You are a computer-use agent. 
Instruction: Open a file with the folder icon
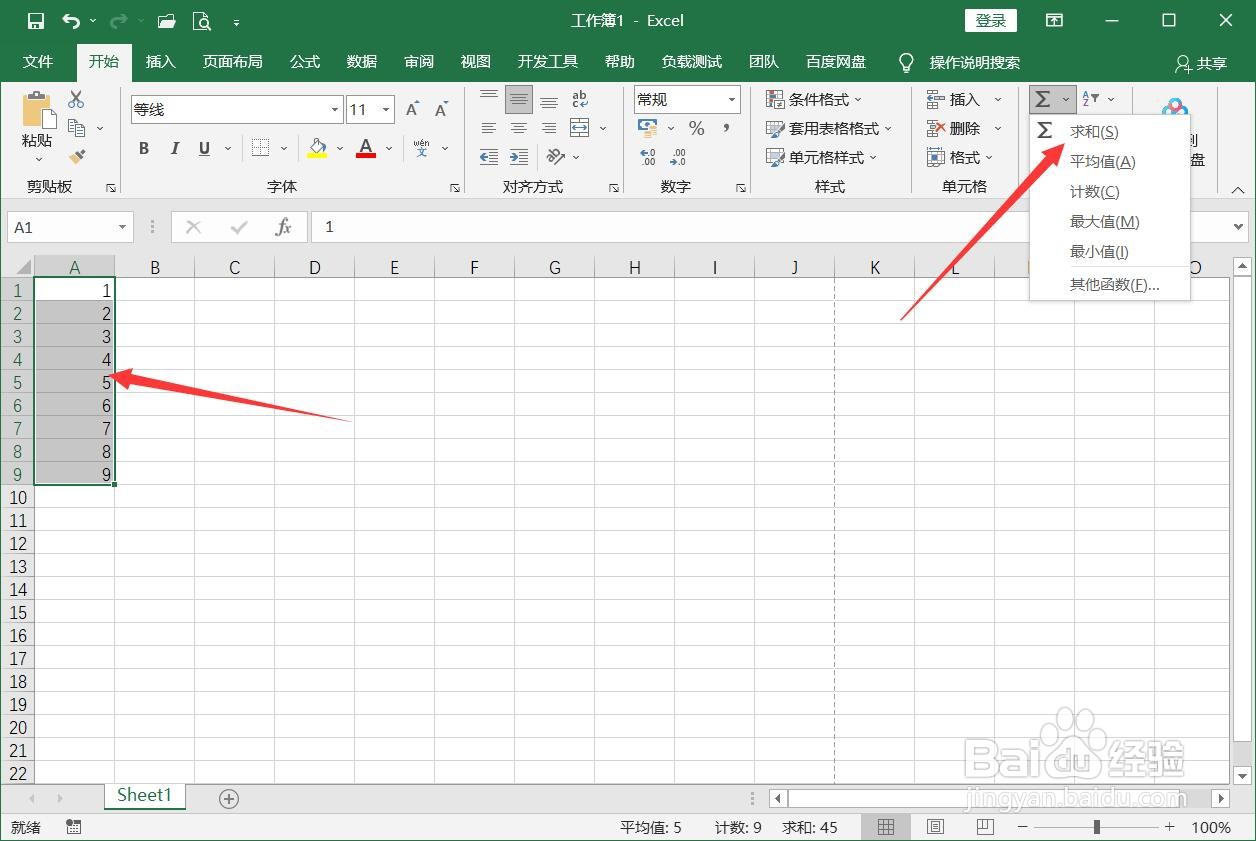point(167,20)
